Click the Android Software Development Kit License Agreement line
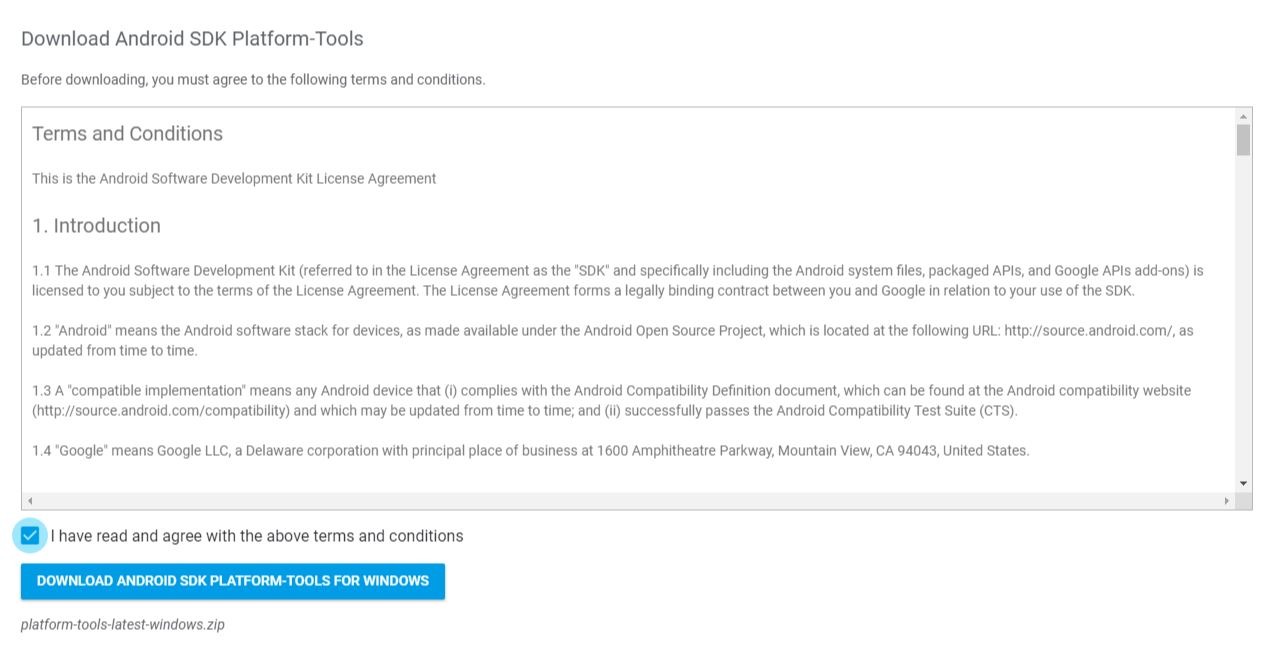 click(234, 178)
